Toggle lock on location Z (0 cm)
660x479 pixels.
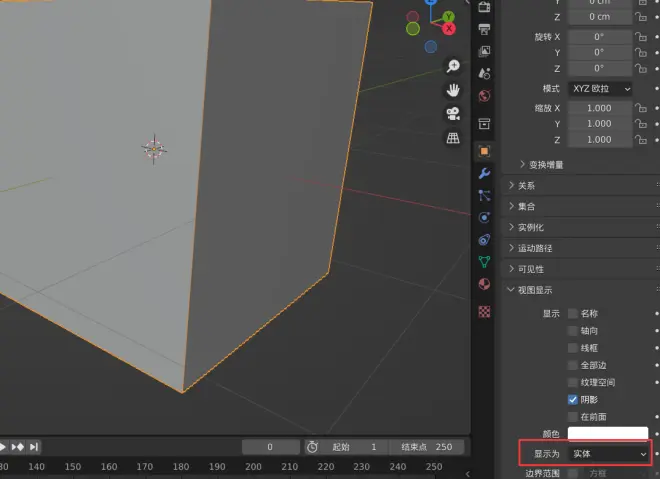tap(641, 17)
